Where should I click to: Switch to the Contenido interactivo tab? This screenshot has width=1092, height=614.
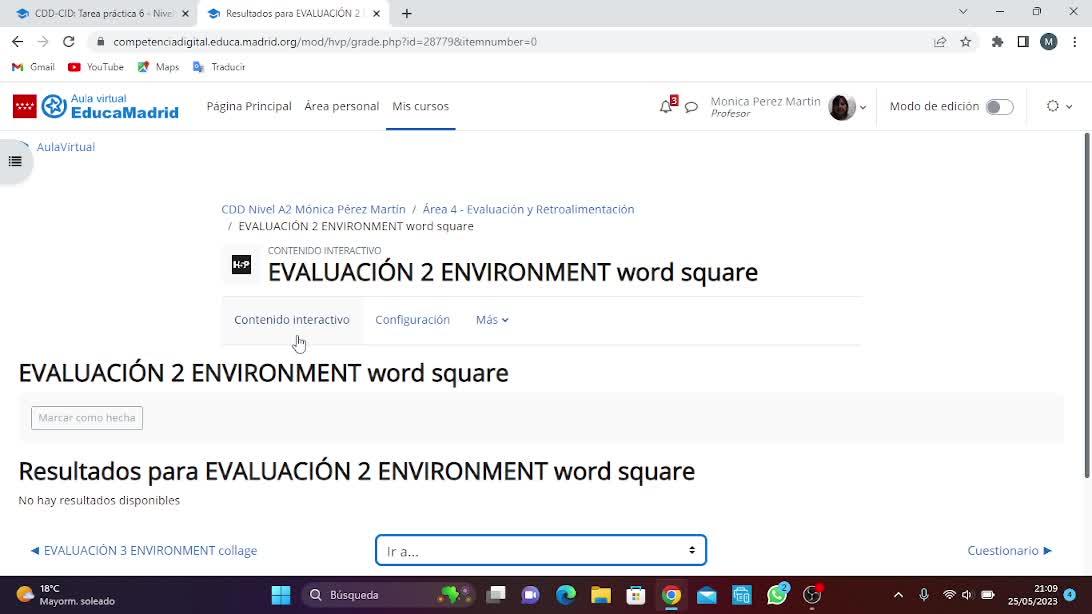click(x=292, y=320)
